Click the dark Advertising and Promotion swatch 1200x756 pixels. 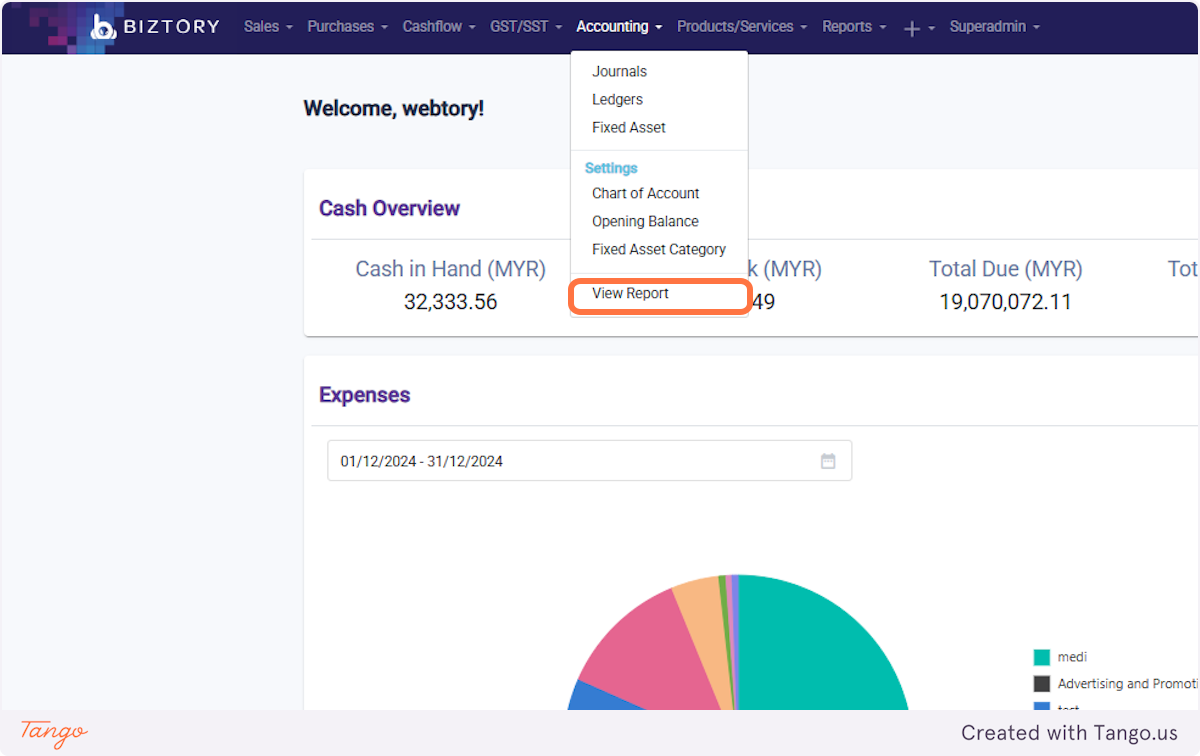[x=1042, y=684]
